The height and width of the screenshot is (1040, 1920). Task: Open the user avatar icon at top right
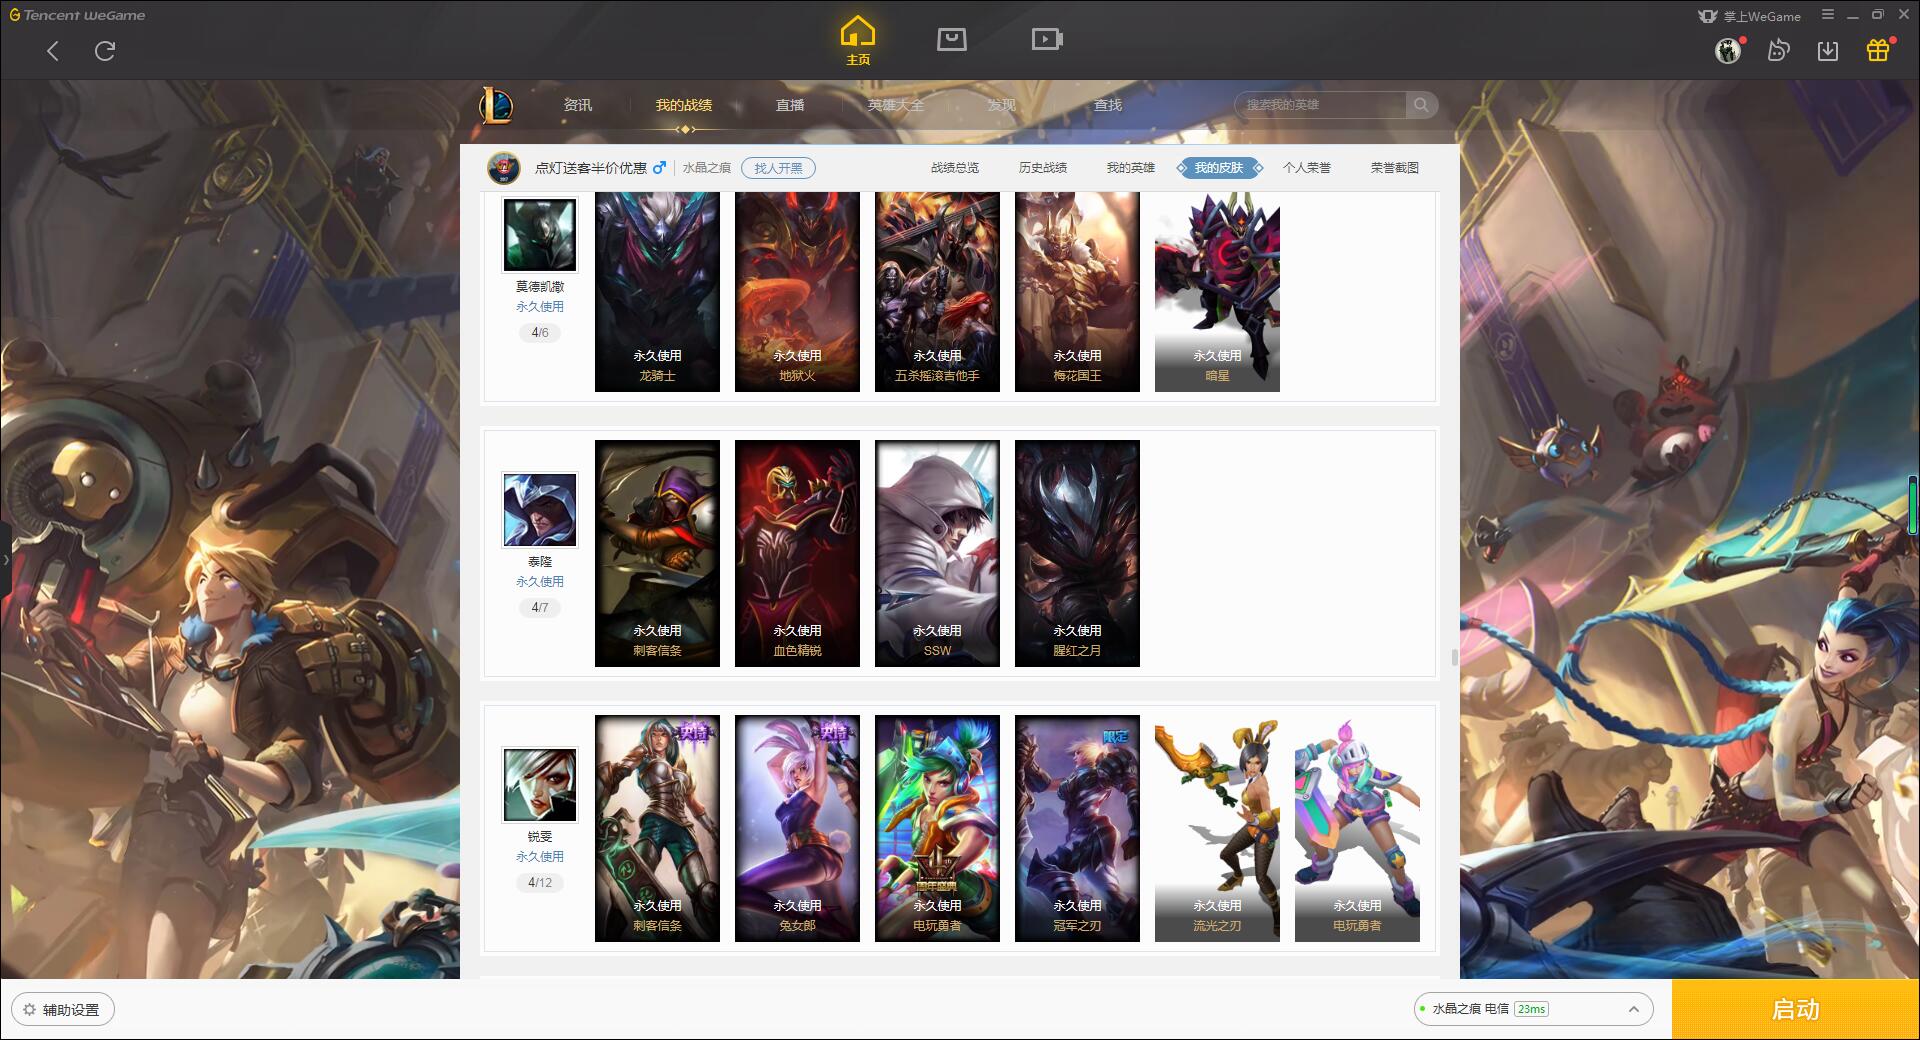(1728, 50)
